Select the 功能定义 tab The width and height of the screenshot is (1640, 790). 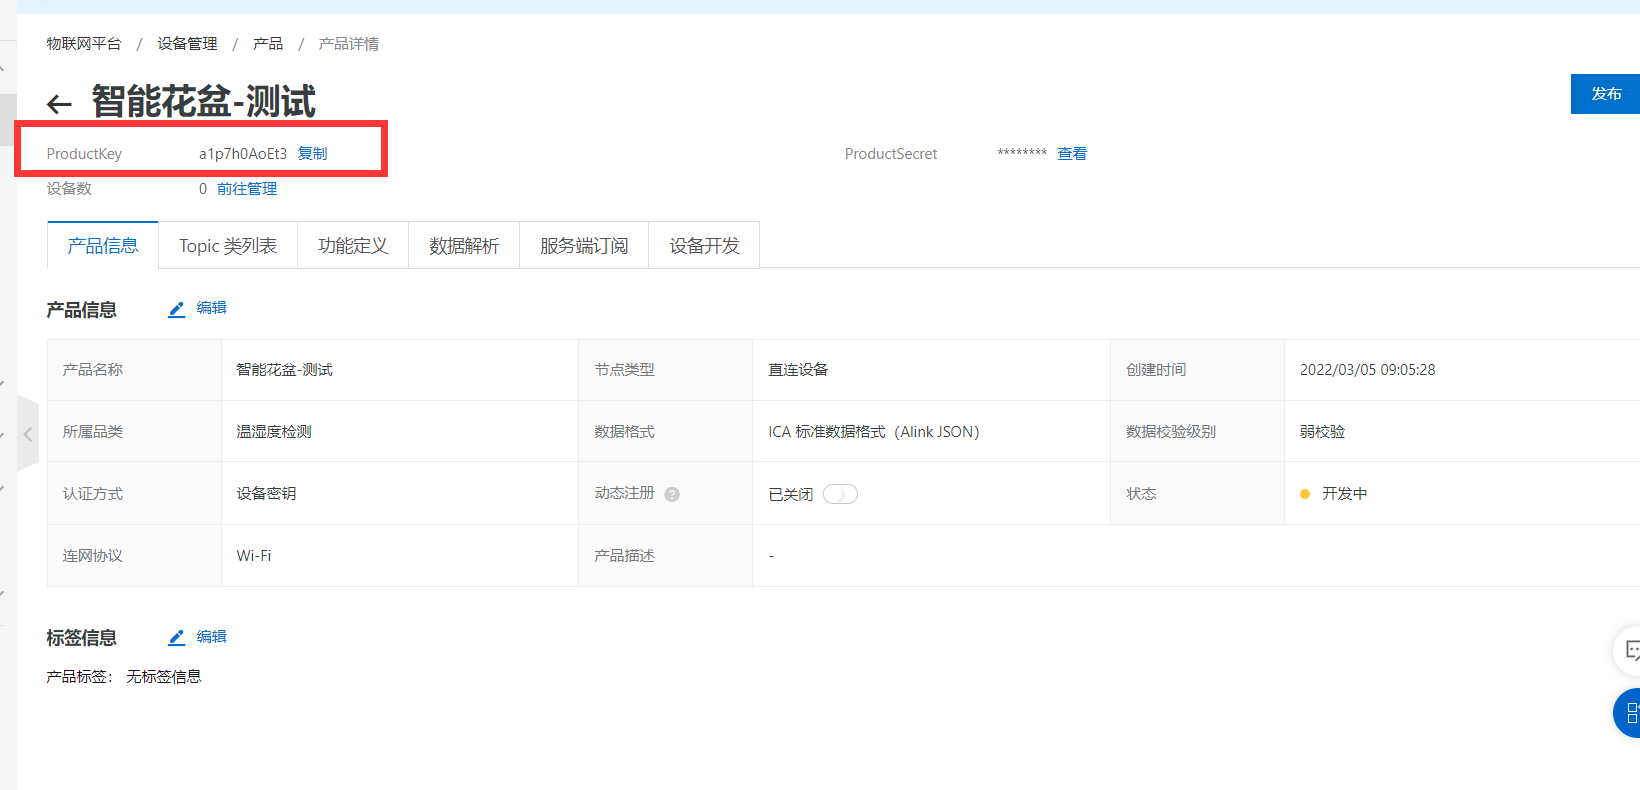click(x=353, y=246)
